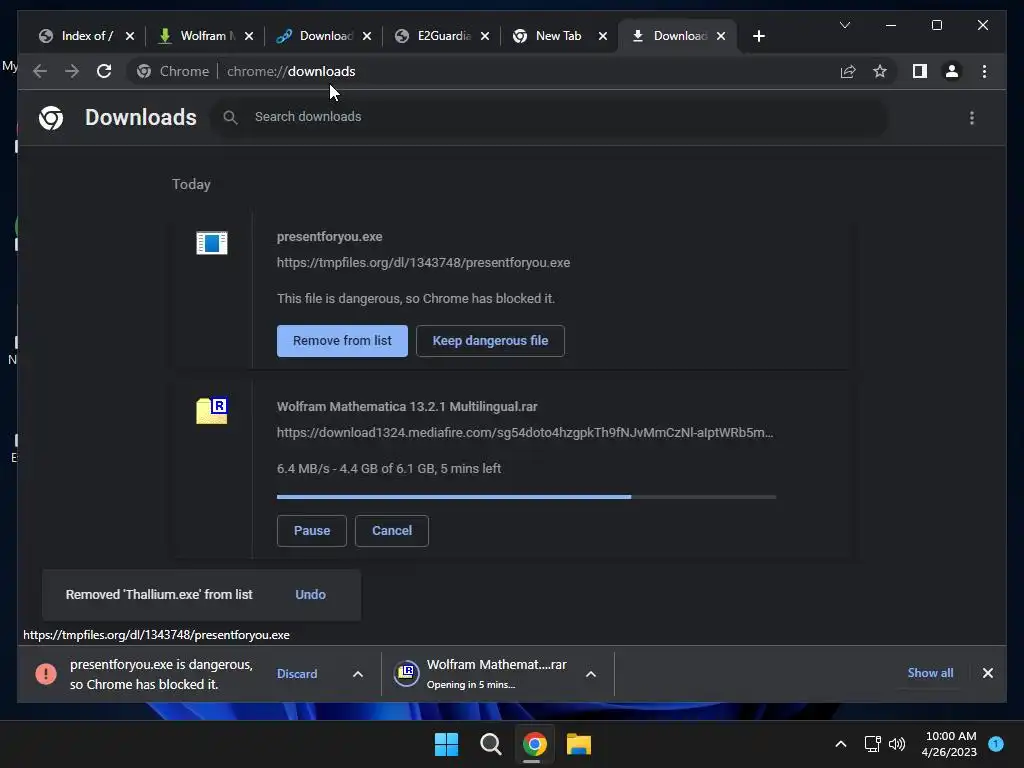Close the download shelf bar
This screenshot has height=768, width=1024.
(987, 673)
